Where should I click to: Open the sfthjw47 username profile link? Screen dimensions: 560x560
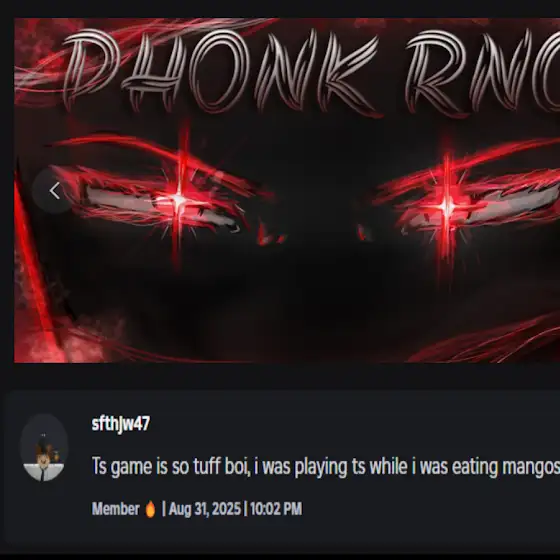coord(121,424)
